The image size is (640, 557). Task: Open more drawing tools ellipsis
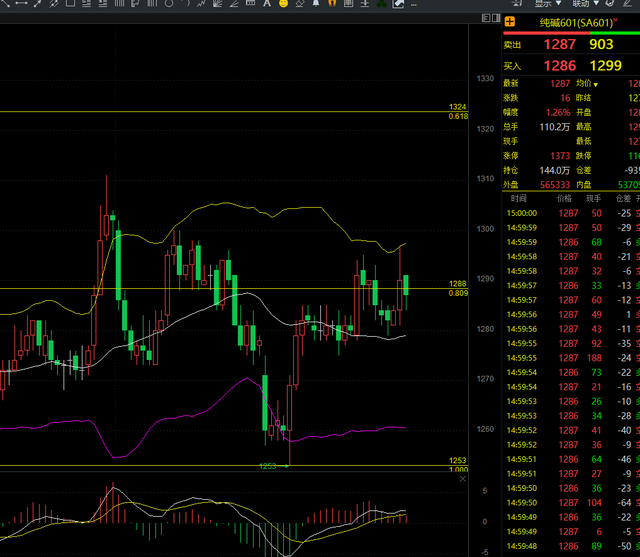coord(414,5)
